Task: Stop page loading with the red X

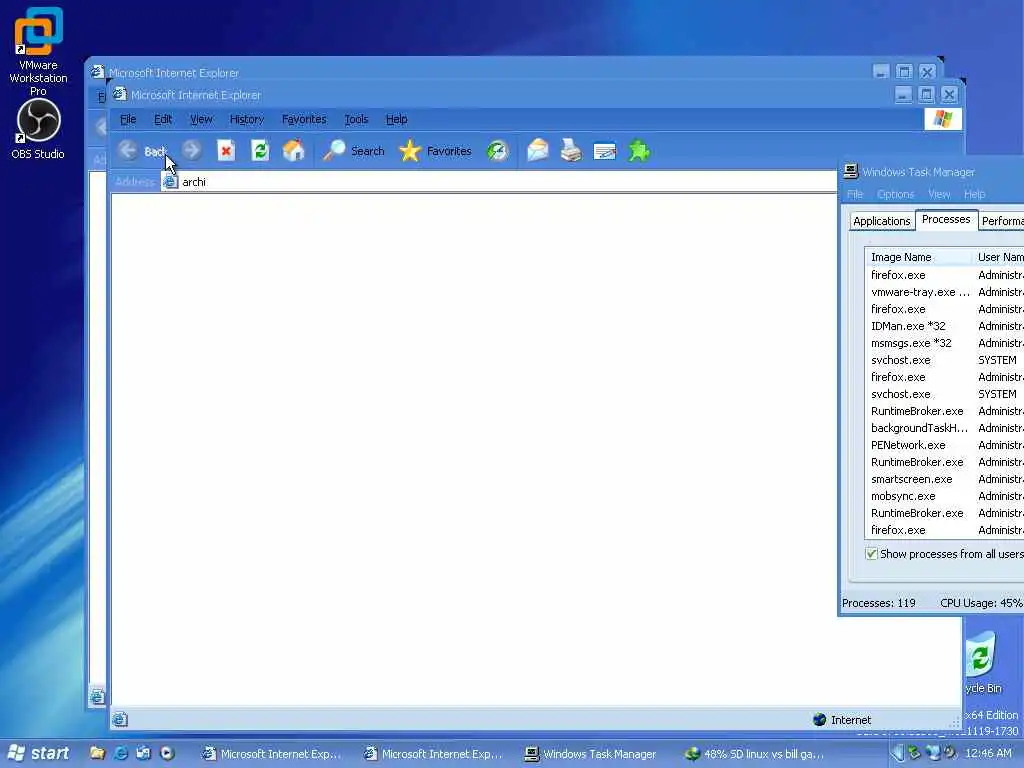Action: click(226, 151)
